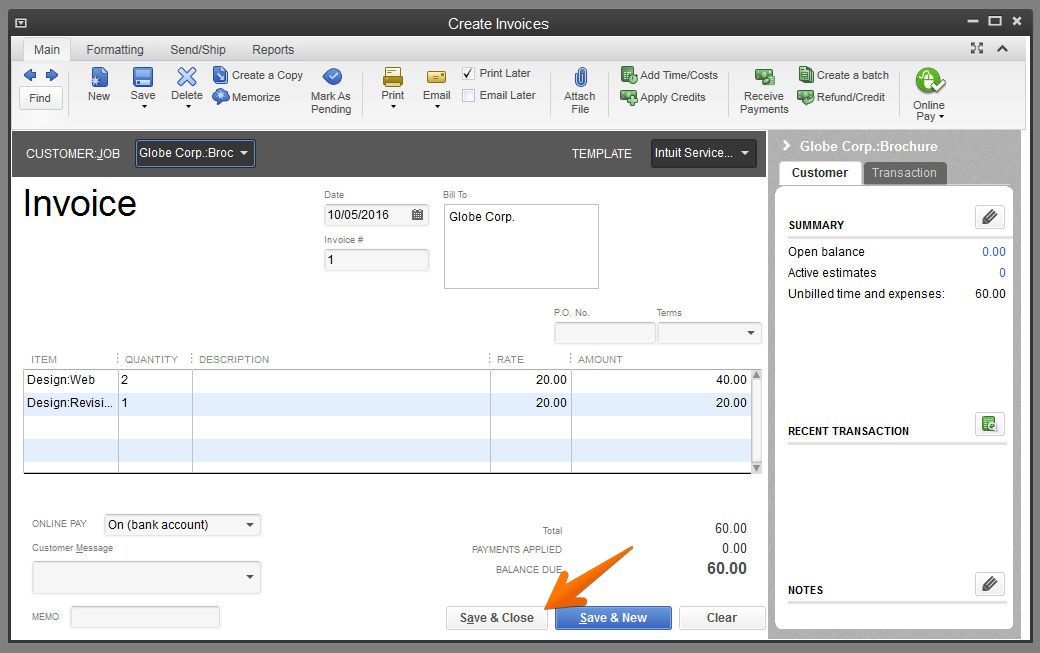Click the Find button
The height and width of the screenshot is (653, 1040).
pyautogui.click(x=40, y=98)
